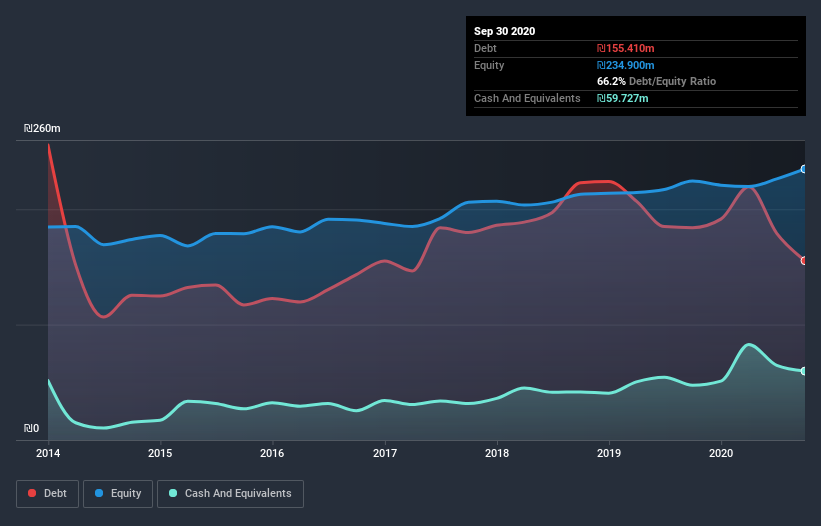The width and height of the screenshot is (821, 526).
Task: Select the teal Cash endpoint marker
Action: [803, 371]
